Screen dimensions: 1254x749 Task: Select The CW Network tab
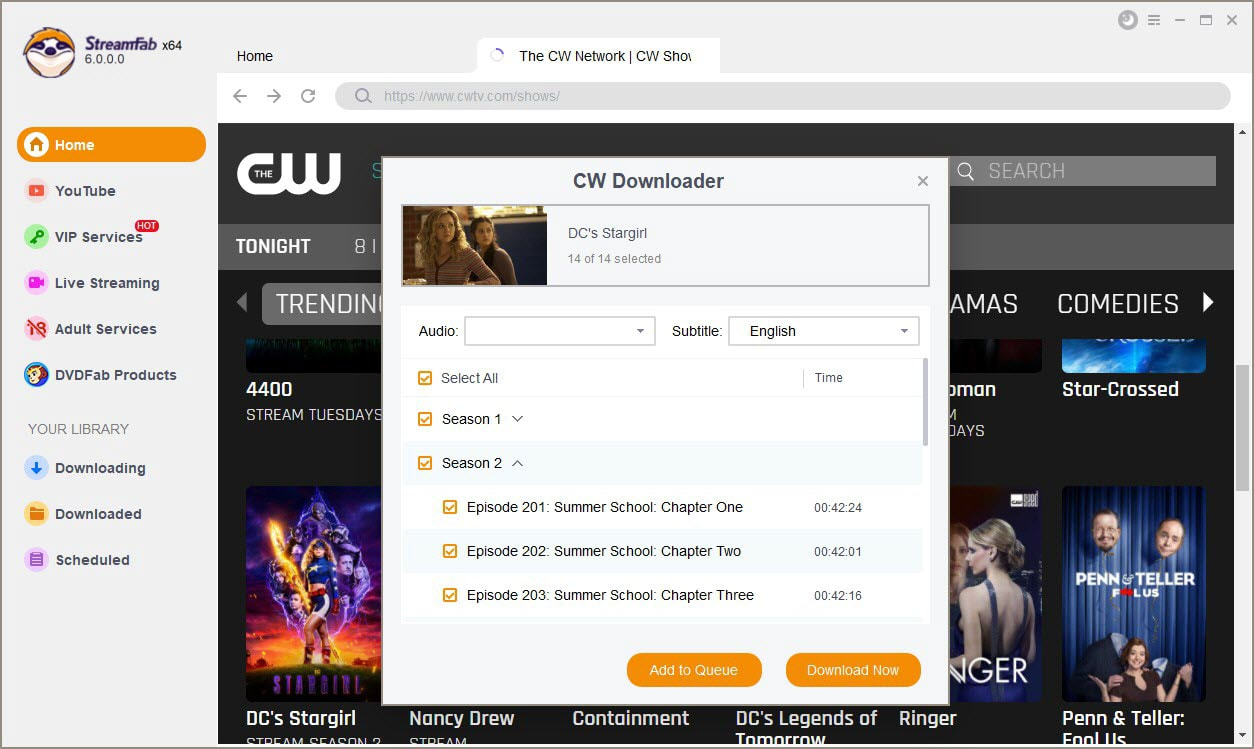coord(598,56)
